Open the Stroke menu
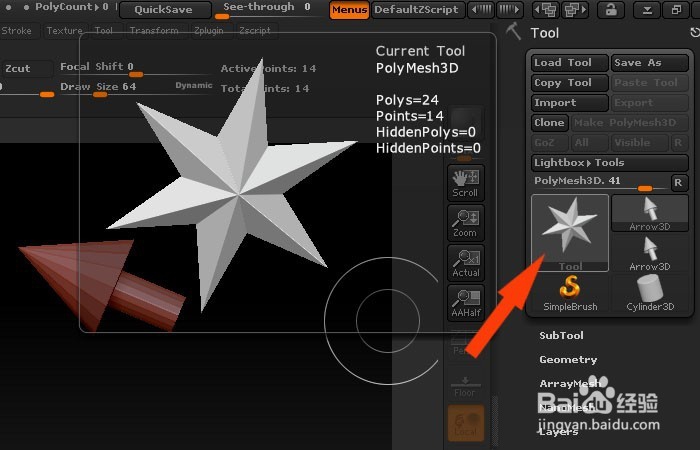The height and width of the screenshot is (450, 700). (x=17, y=31)
